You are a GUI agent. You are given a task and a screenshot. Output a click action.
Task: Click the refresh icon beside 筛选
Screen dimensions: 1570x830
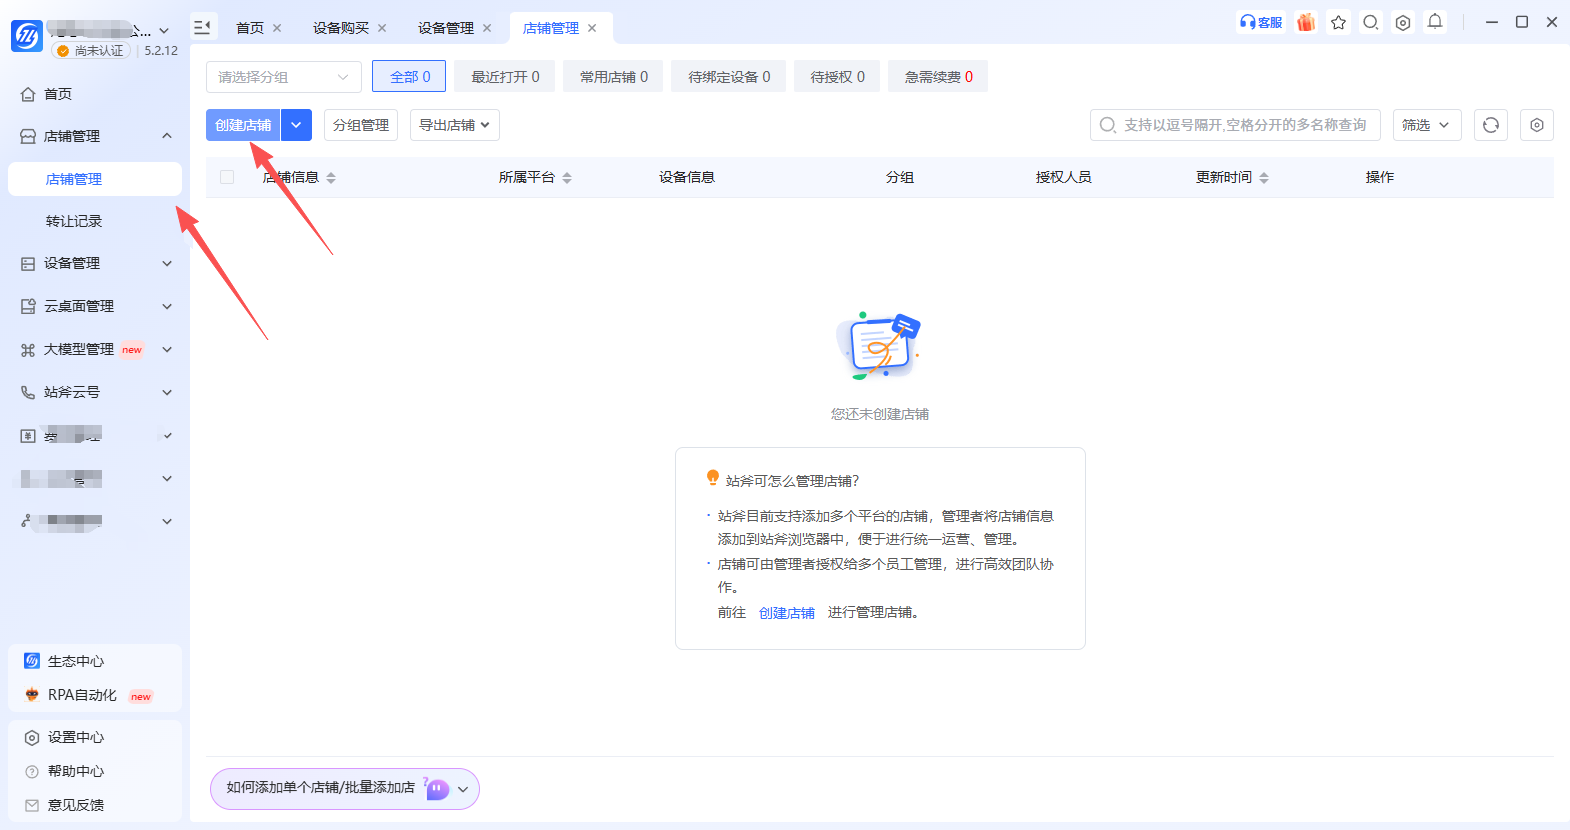click(1491, 125)
